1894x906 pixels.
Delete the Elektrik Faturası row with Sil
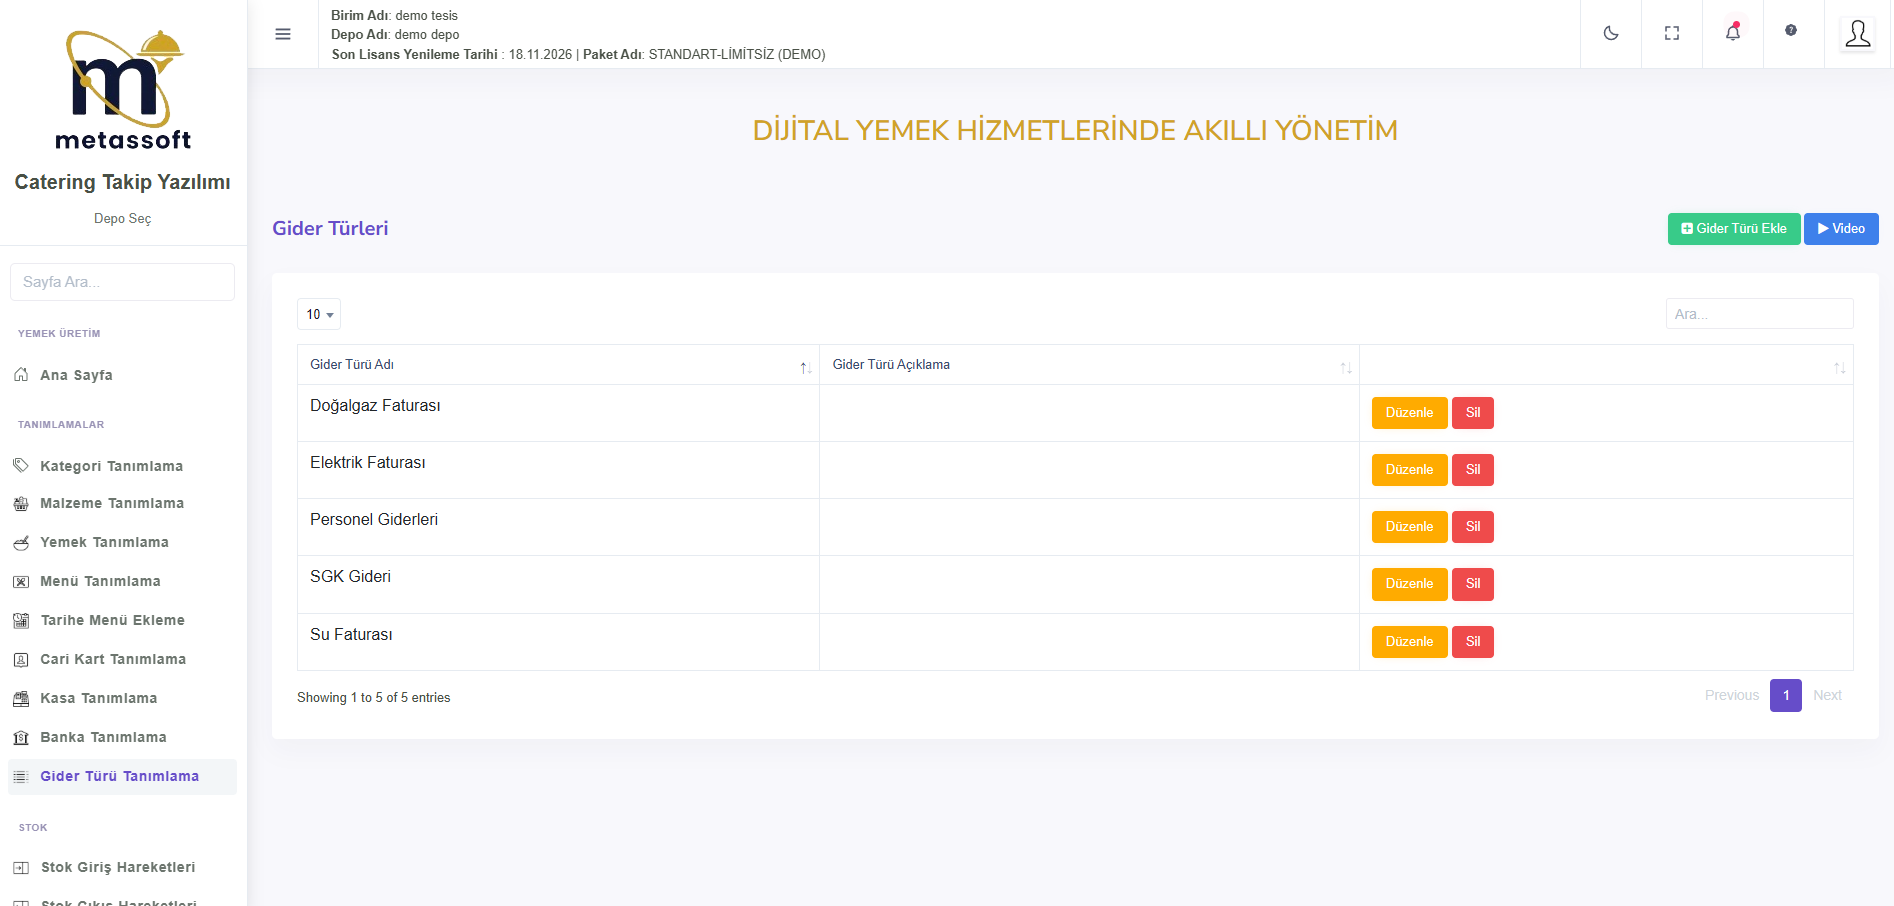pos(1472,470)
